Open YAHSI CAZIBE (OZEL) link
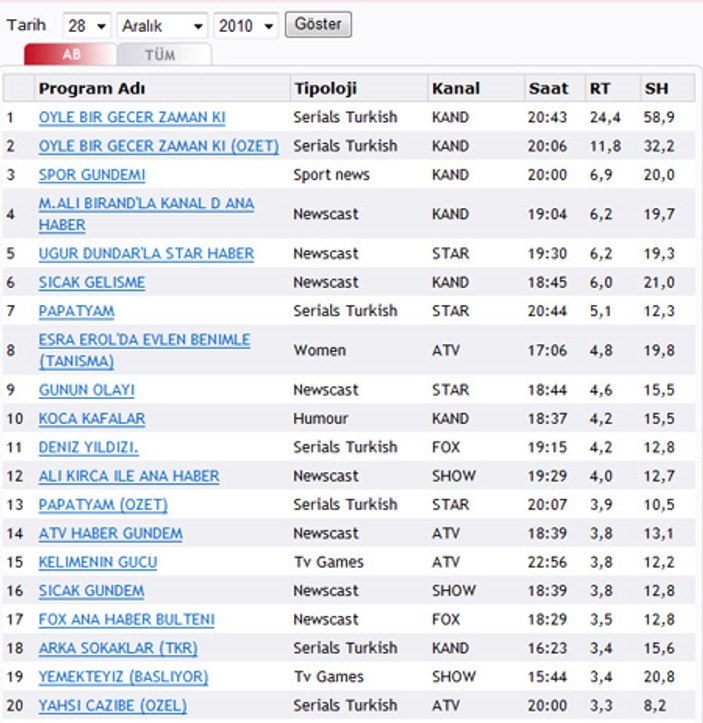The image size is (703, 723). [113, 705]
